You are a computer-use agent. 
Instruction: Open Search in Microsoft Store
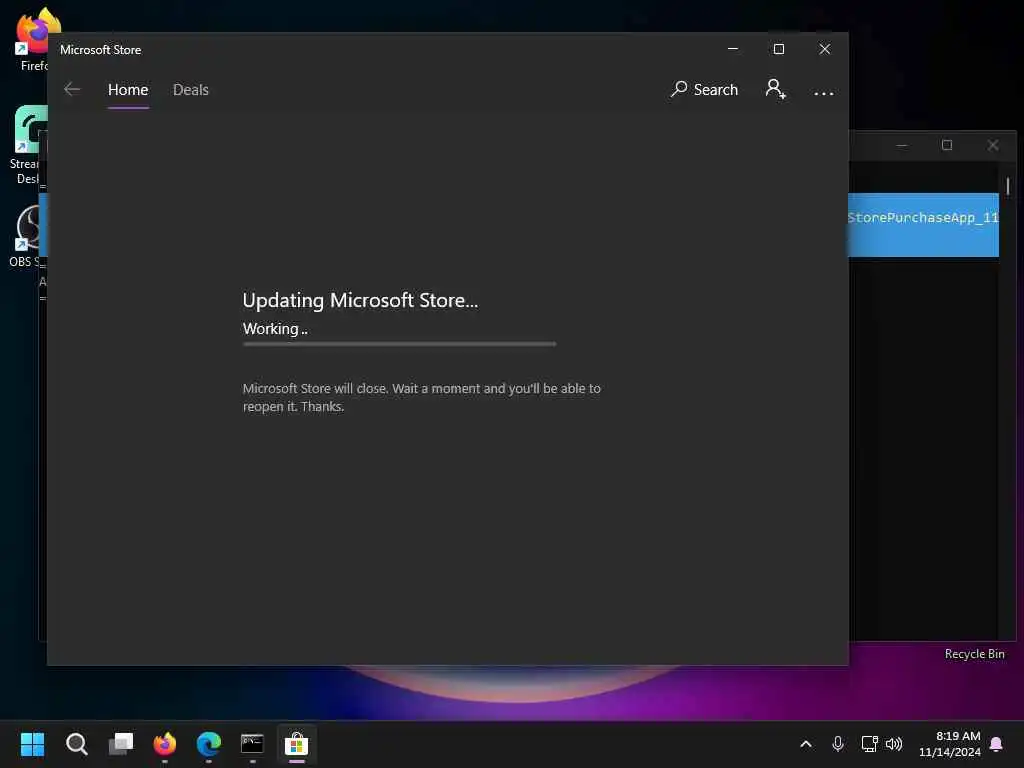tap(705, 89)
